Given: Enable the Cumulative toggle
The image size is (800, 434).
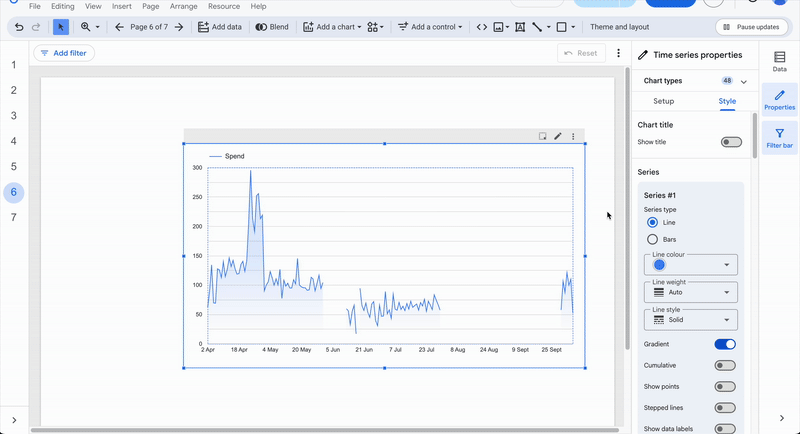Looking at the screenshot, I should click(725, 366).
